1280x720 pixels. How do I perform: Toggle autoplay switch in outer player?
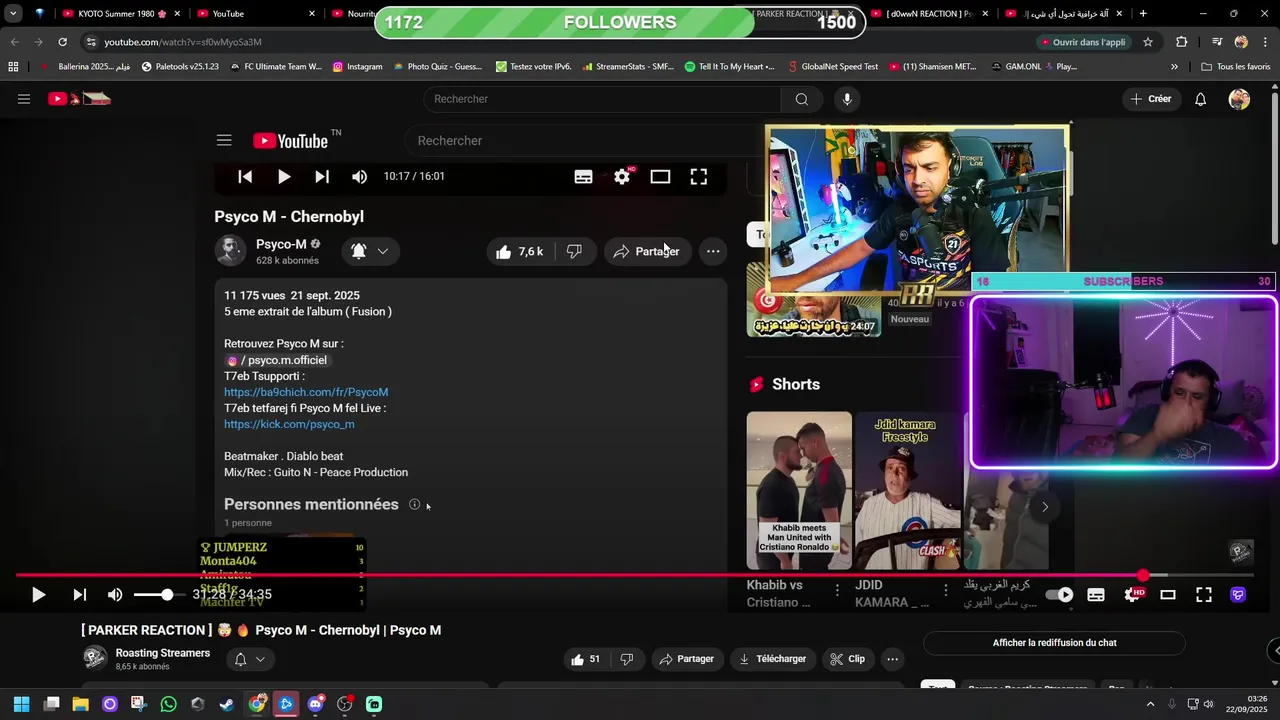tap(1059, 595)
